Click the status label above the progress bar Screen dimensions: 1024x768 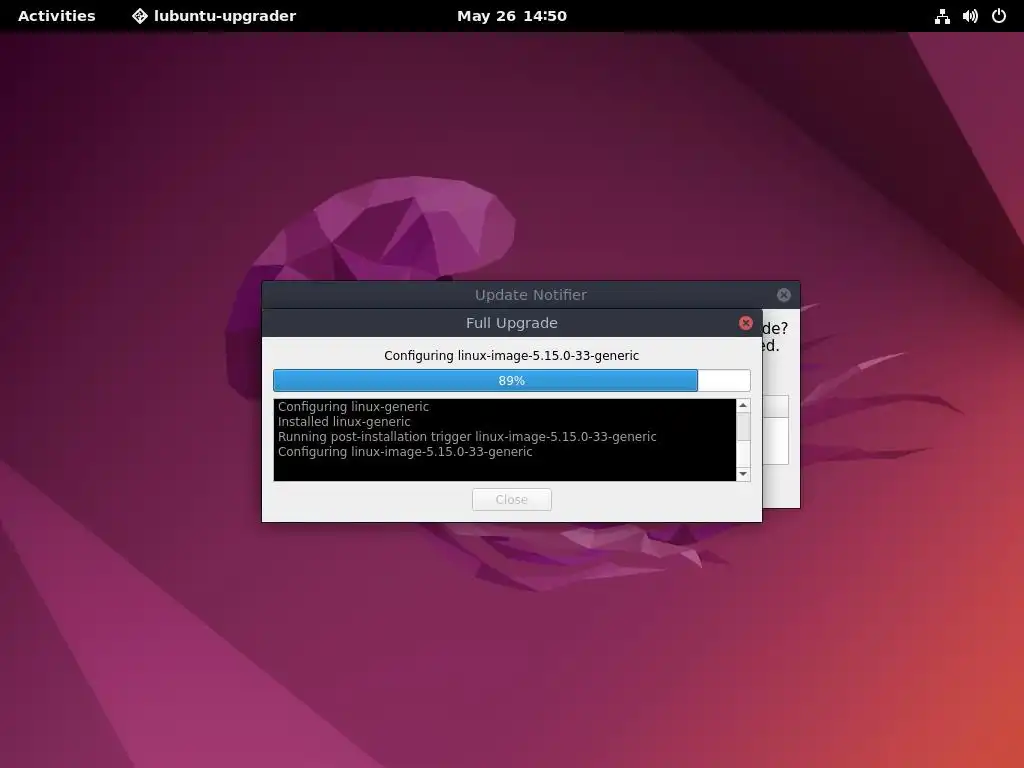pyautogui.click(x=511, y=356)
